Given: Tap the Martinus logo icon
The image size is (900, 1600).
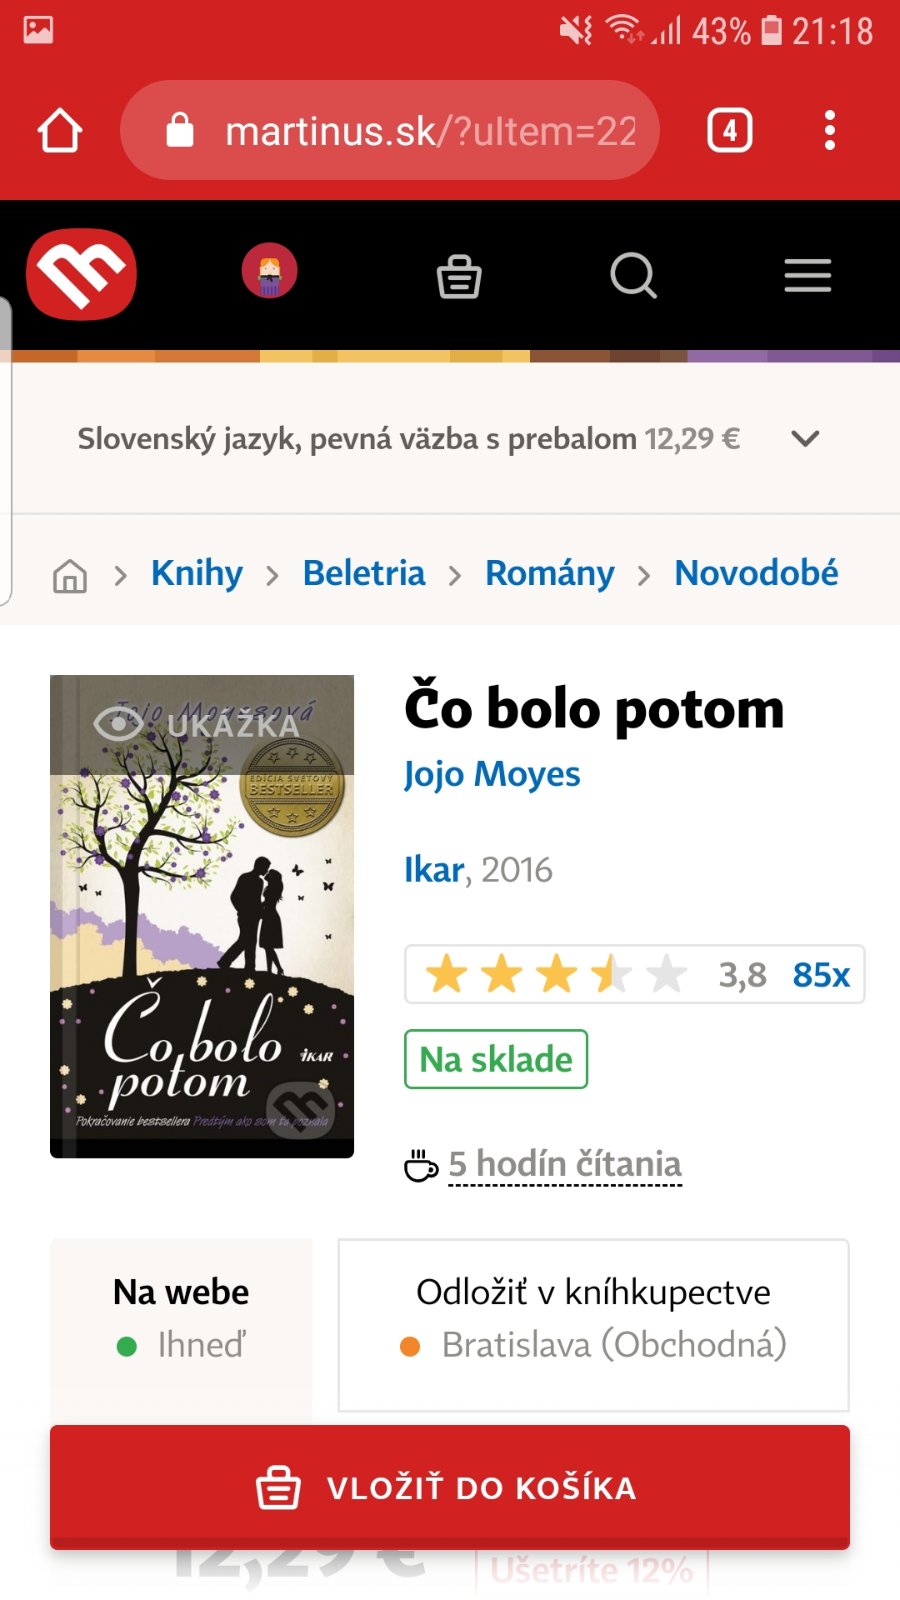Looking at the screenshot, I should click(x=81, y=274).
